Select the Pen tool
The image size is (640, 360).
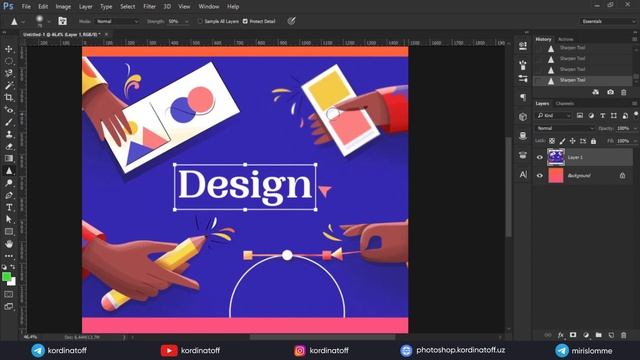9,195
